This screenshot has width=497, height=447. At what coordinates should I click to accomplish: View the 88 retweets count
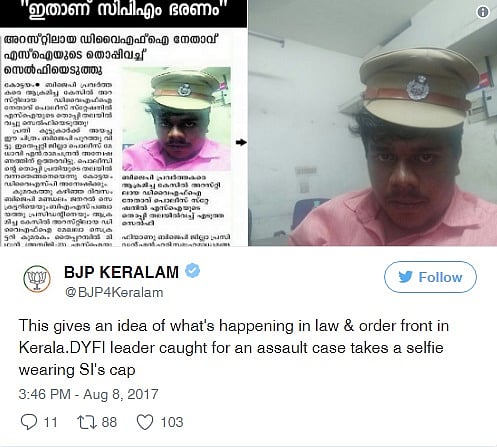pyautogui.click(x=109, y=422)
